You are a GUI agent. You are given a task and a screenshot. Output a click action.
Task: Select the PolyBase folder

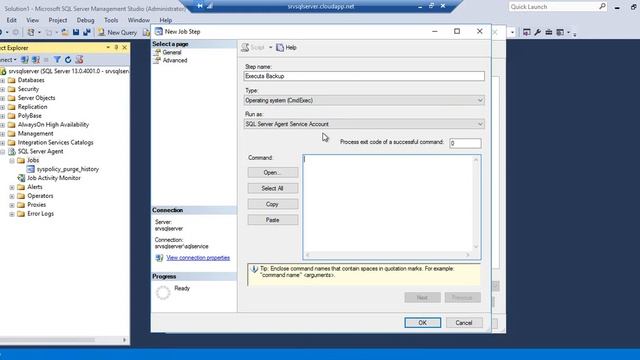[29, 116]
